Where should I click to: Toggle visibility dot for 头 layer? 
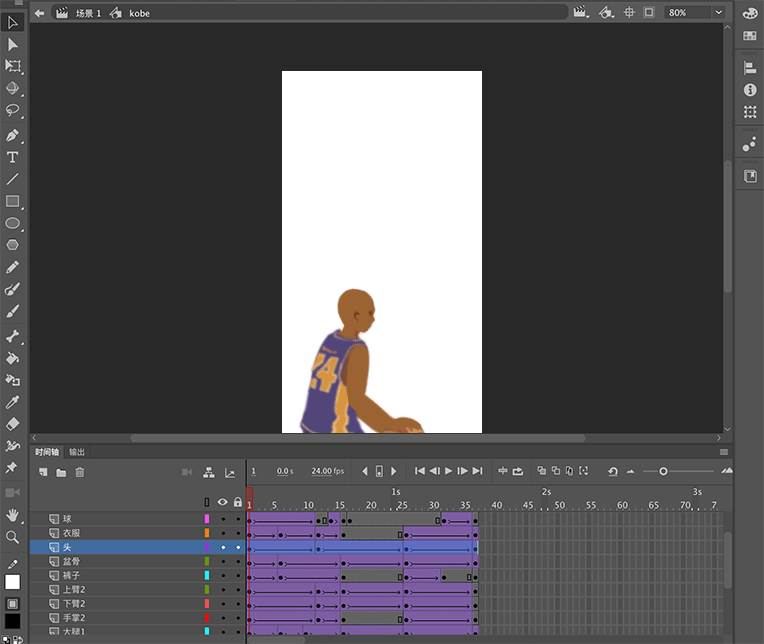click(222, 548)
